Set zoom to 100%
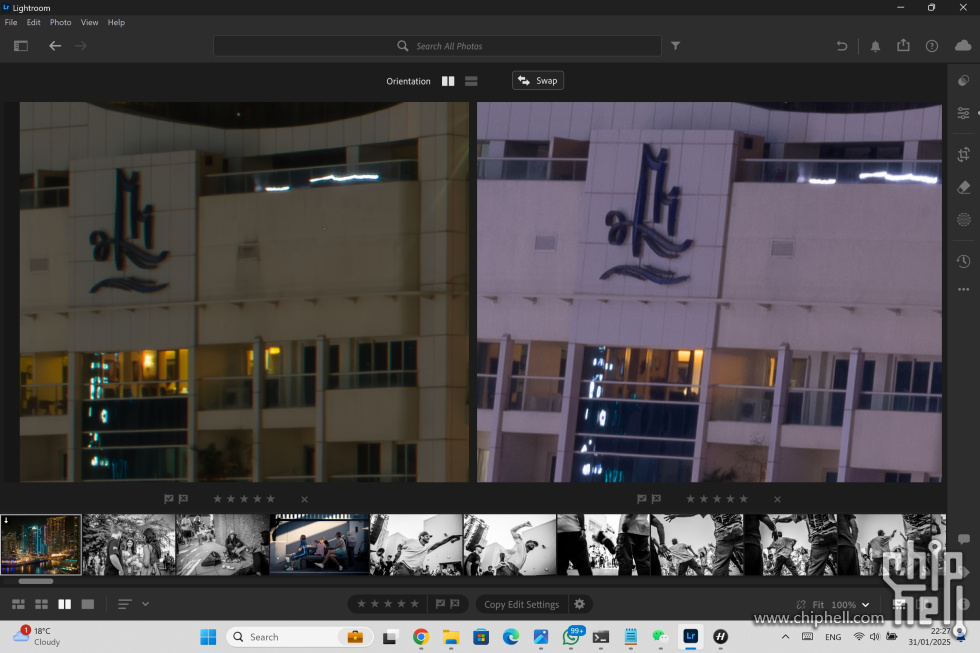This screenshot has height=653, width=980. pyautogui.click(x=843, y=605)
